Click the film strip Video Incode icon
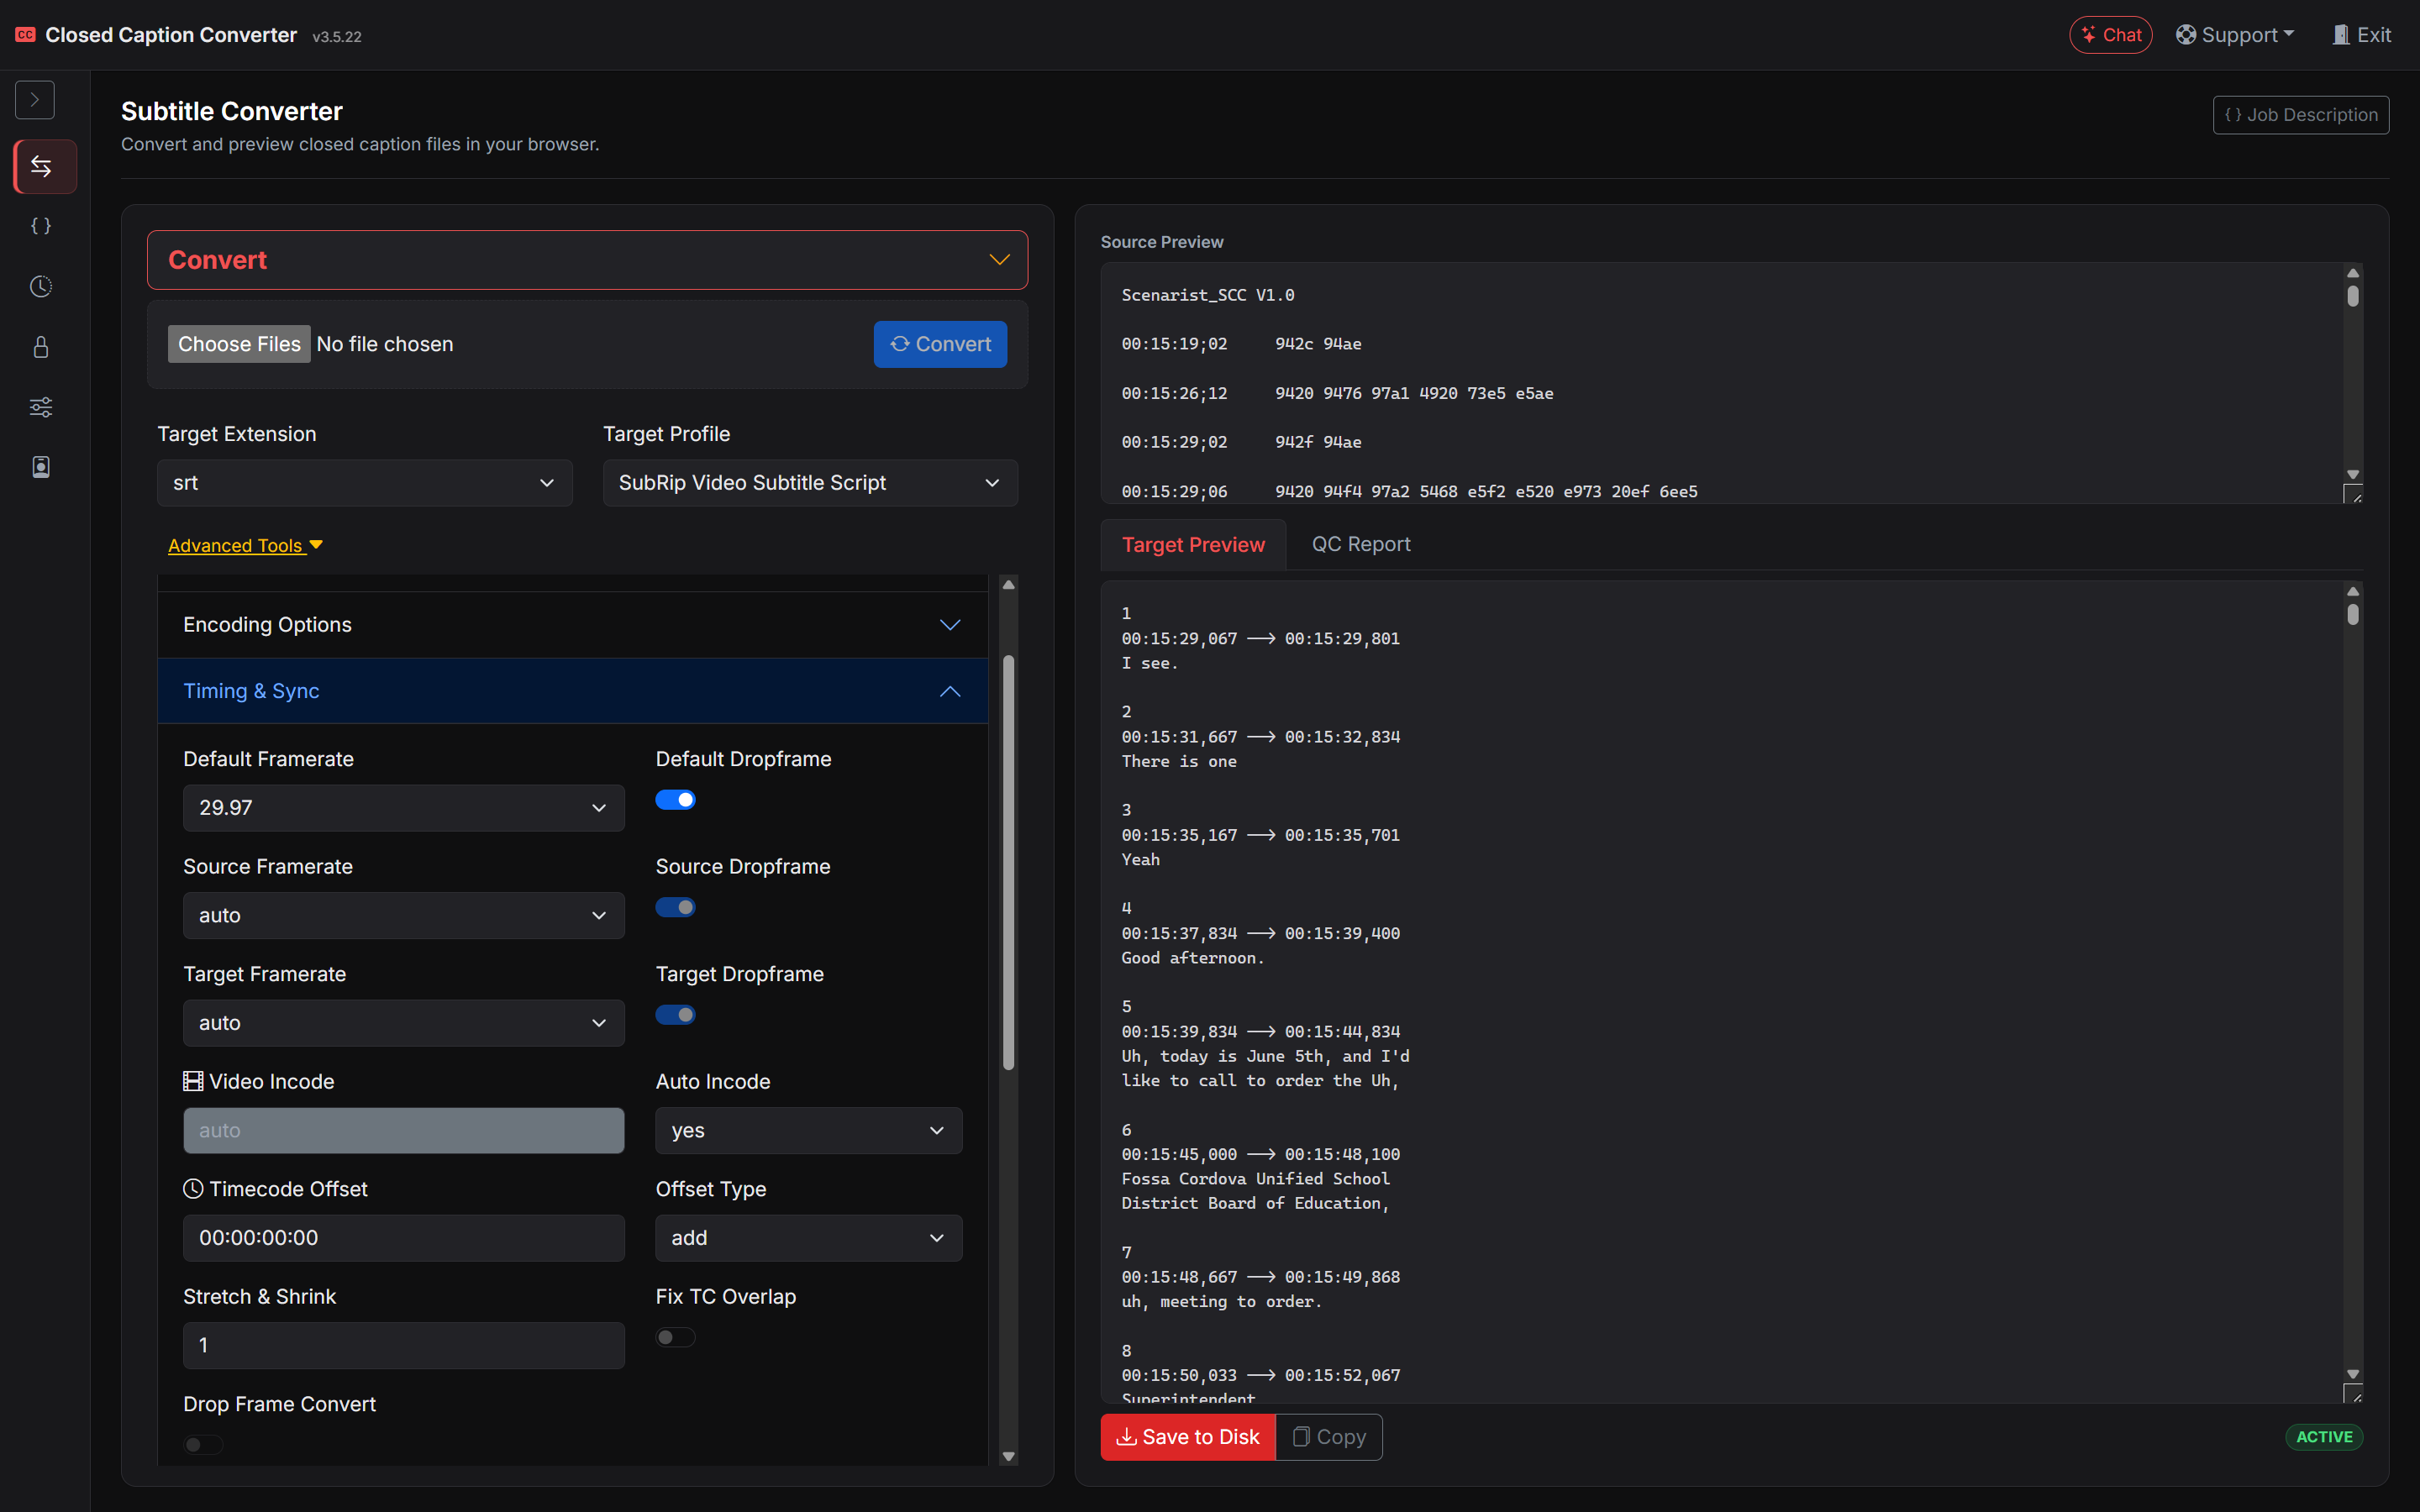Viewport: 2420px width, 1512px height. (x=193, y=1081)
